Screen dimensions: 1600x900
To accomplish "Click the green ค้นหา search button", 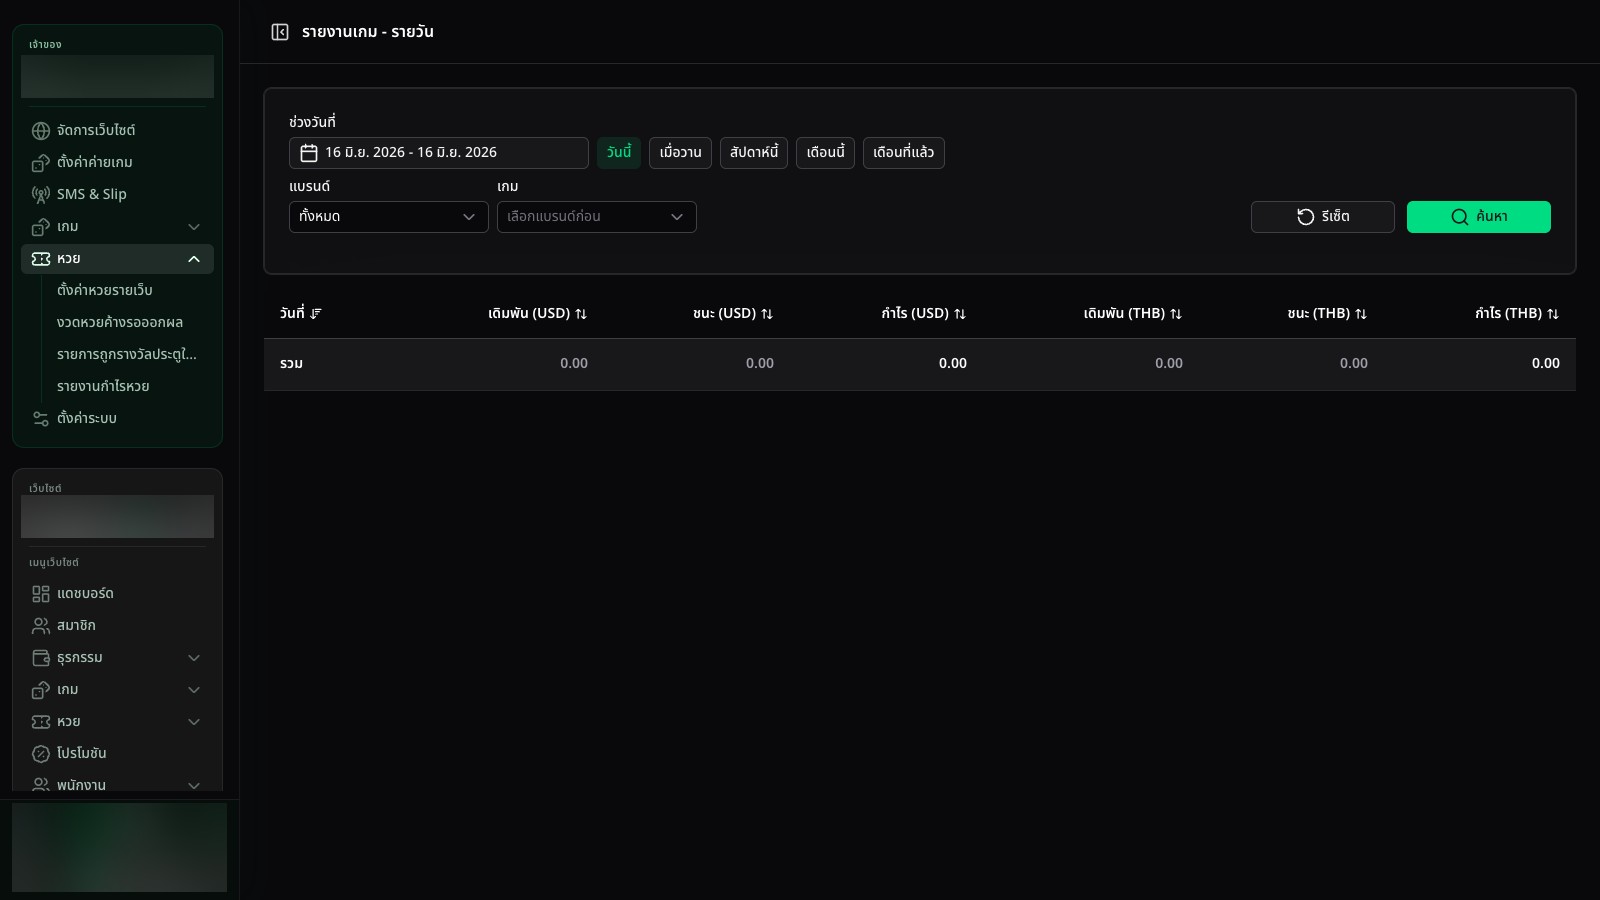I will [1479, 217].
